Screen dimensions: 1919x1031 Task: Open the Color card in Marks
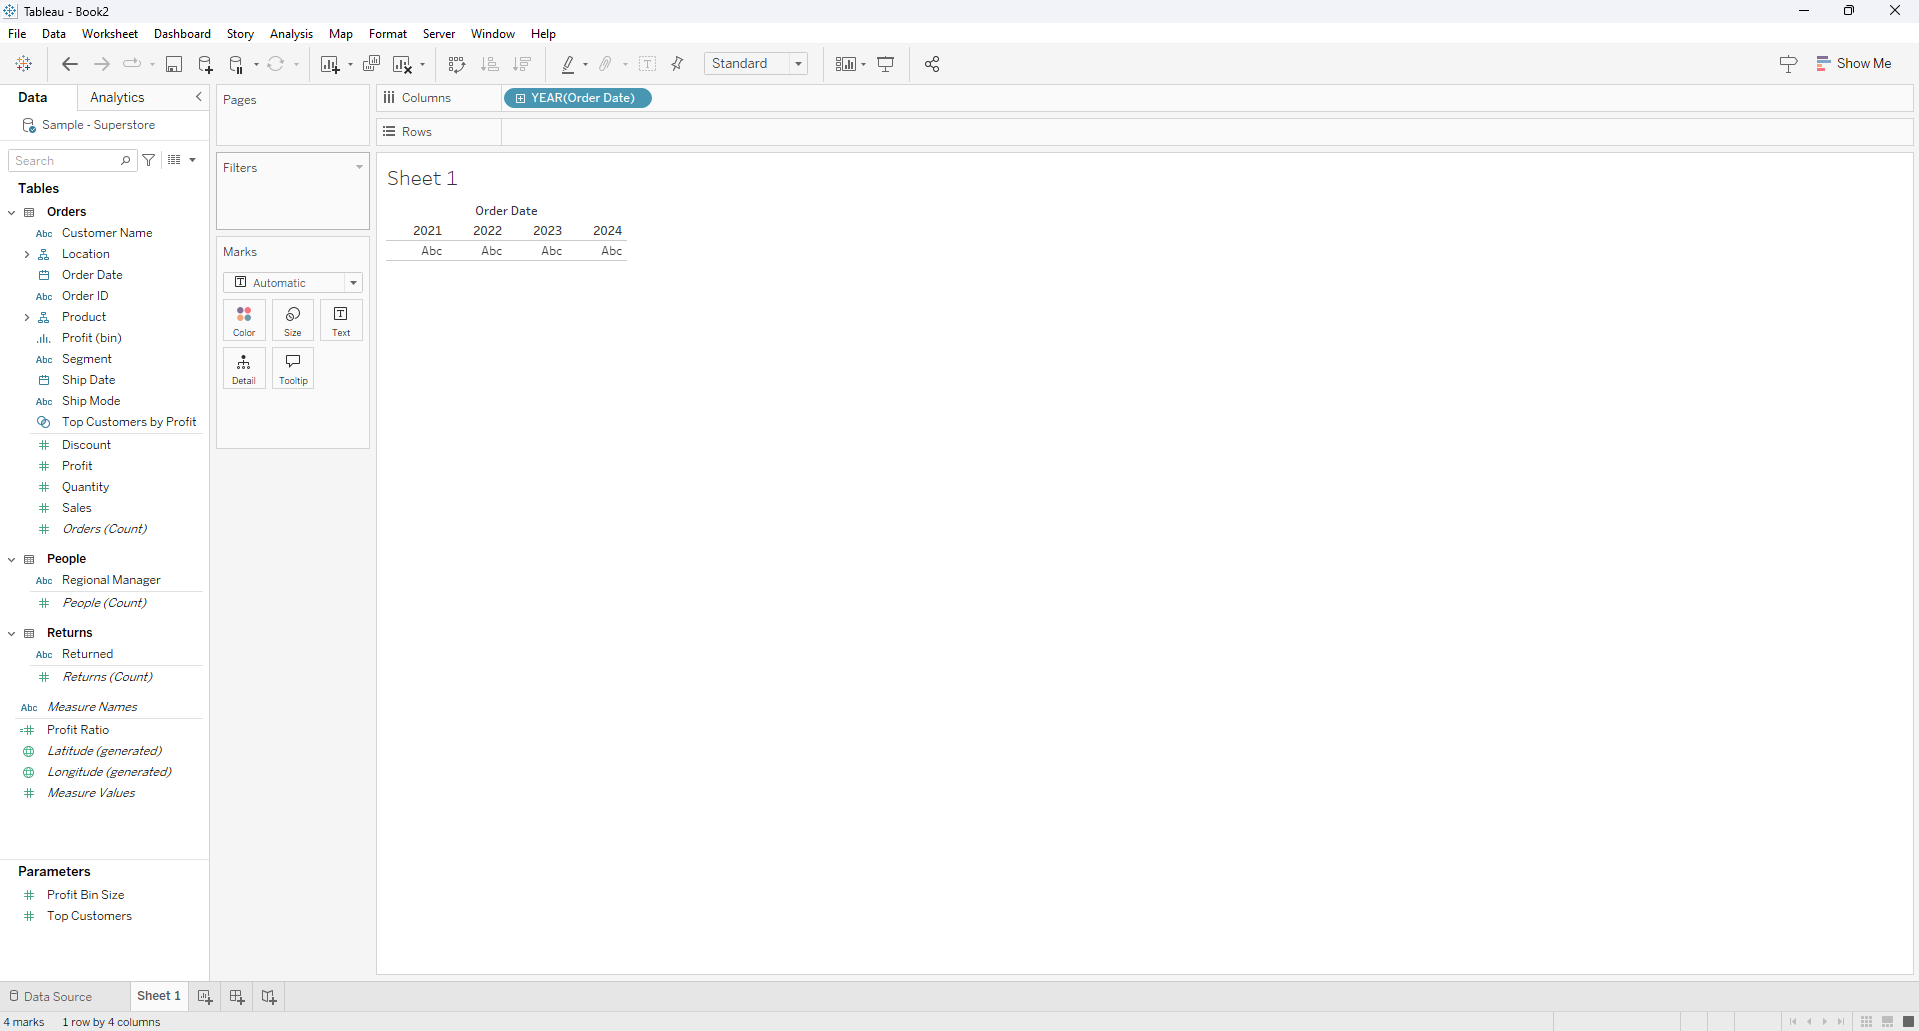coord(244,320)
